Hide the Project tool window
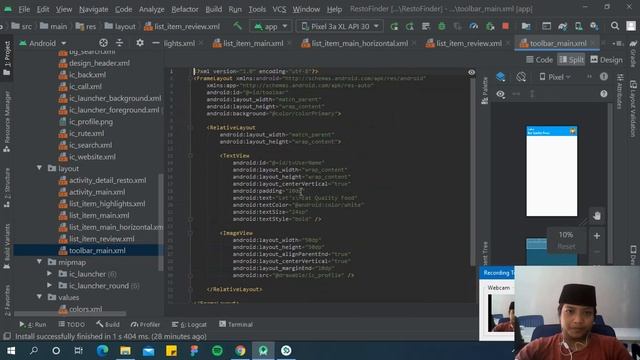 (x=156, y=43)
